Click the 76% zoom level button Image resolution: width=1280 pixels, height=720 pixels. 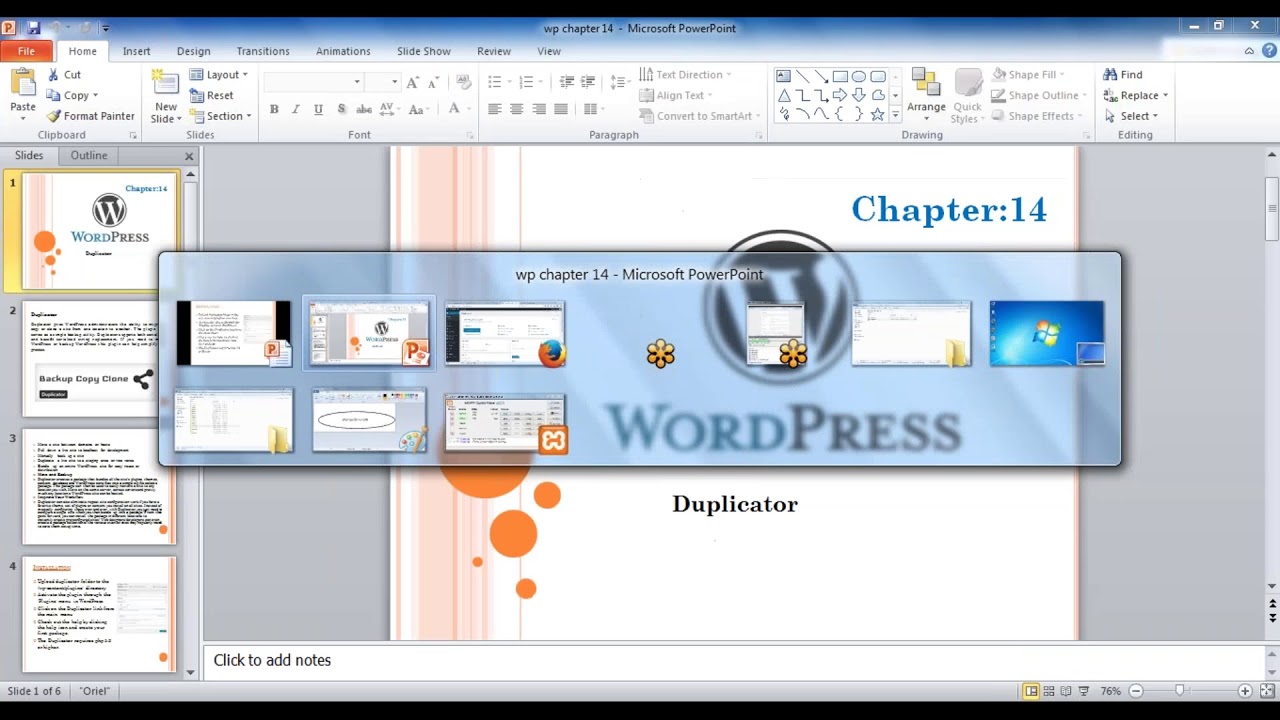1110,691
